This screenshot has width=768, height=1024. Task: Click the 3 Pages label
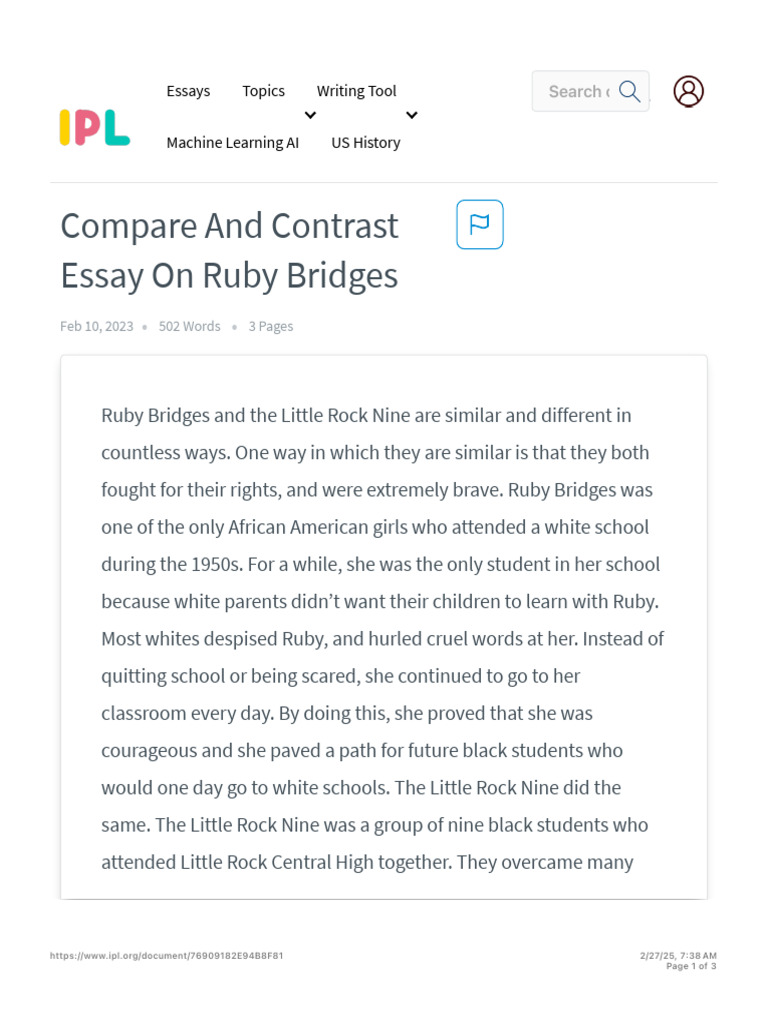point(270,326)
